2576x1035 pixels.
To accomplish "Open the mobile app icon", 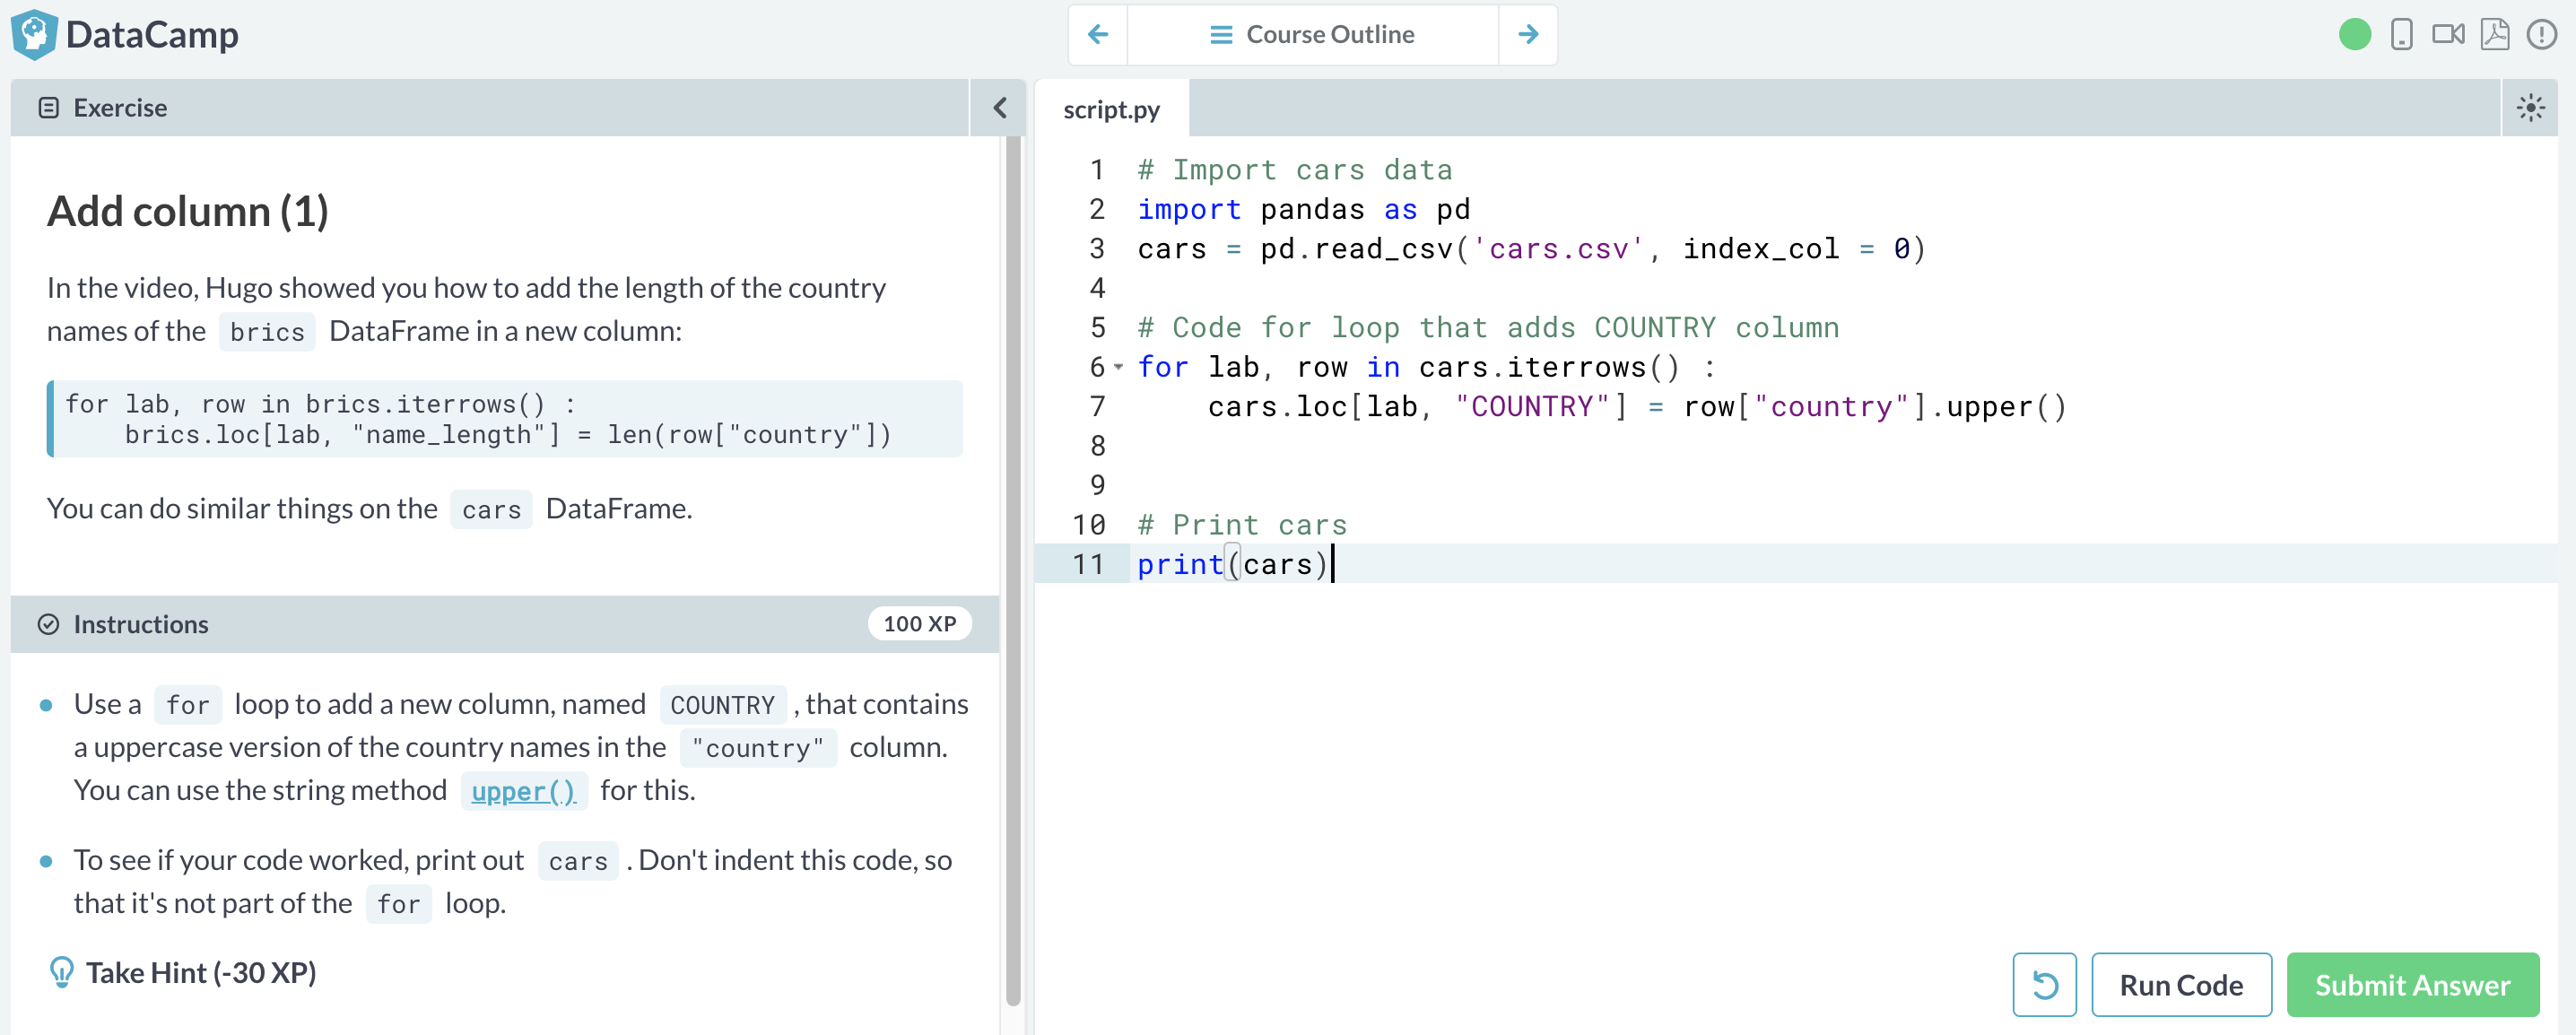I will [x=2401, y=35].
